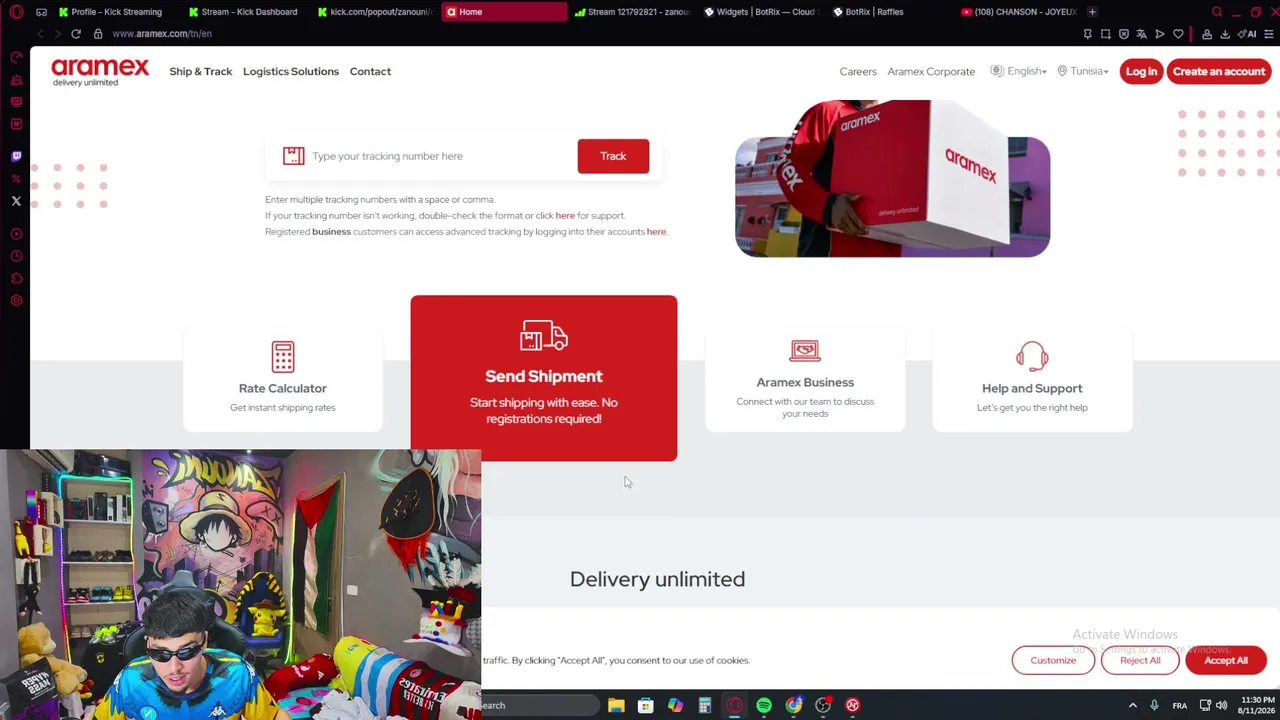Open the Twitch sidebar panel

(16, 156)
